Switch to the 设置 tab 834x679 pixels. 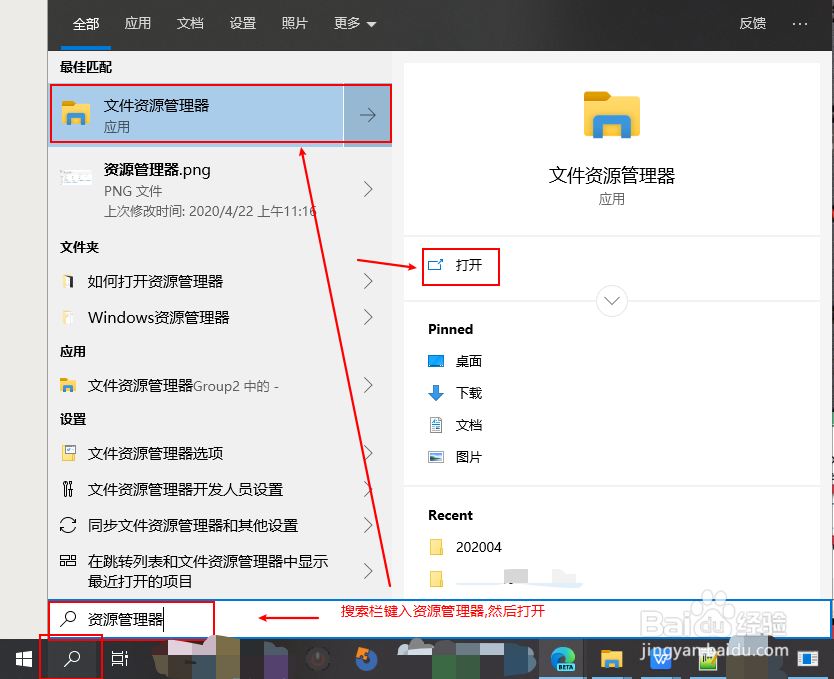(x=243, y=23)
